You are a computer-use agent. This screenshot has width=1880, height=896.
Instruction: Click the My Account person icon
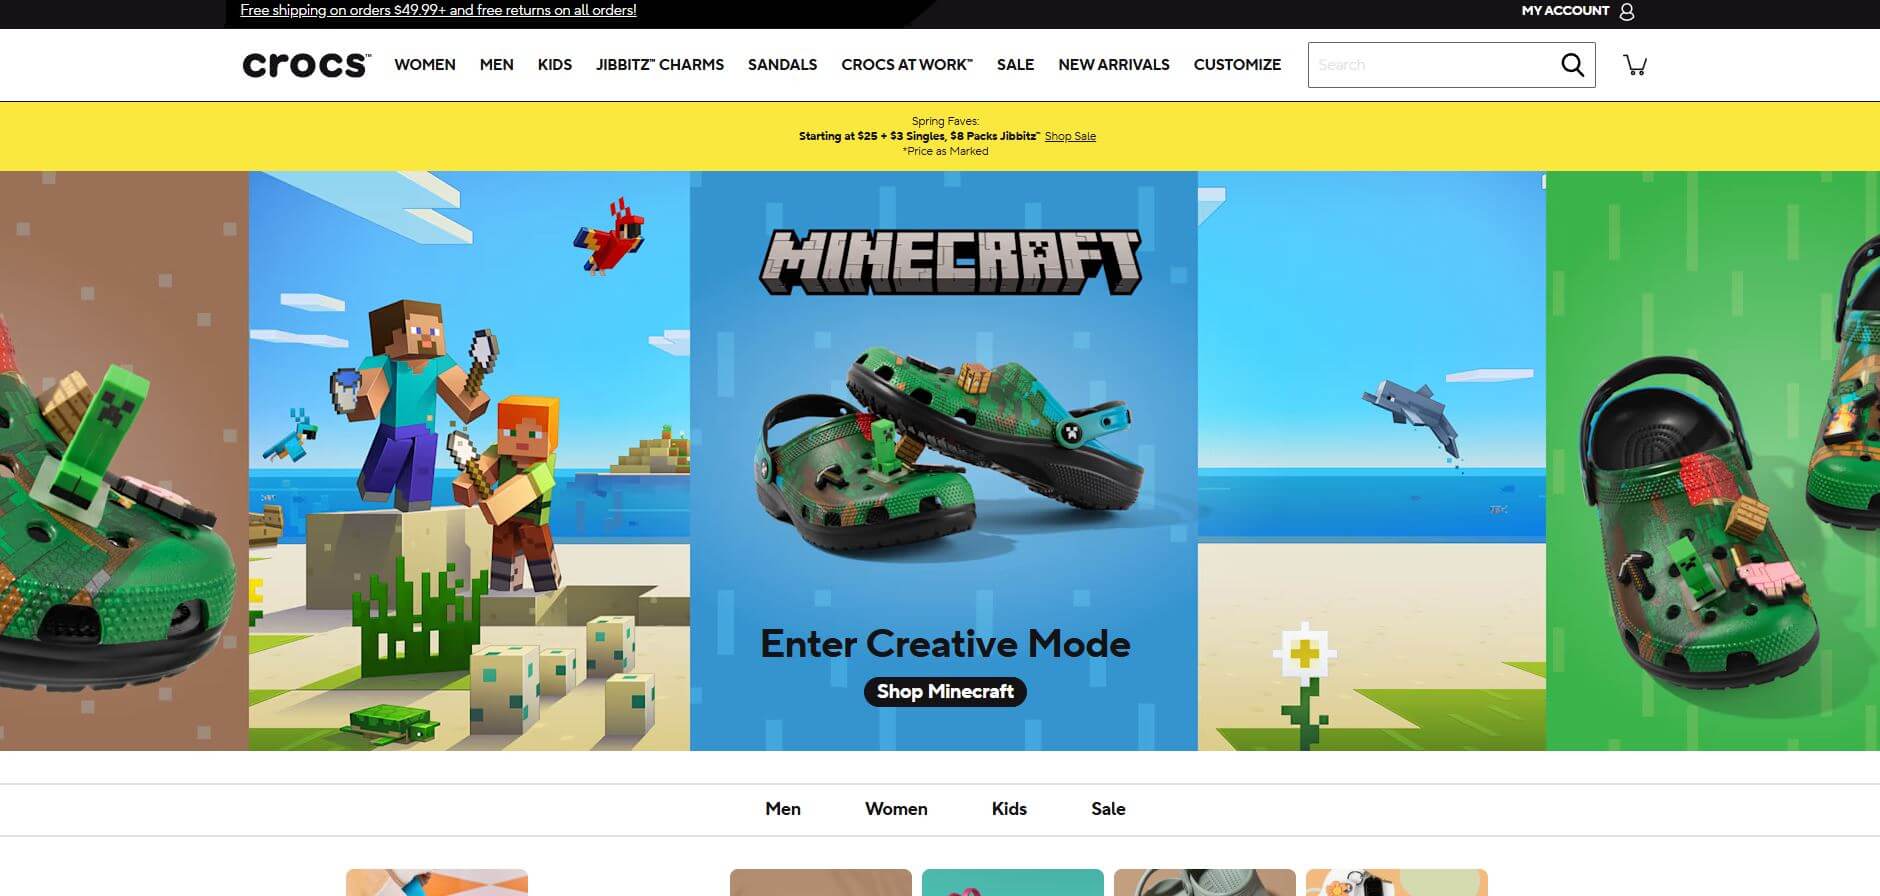1627,11
